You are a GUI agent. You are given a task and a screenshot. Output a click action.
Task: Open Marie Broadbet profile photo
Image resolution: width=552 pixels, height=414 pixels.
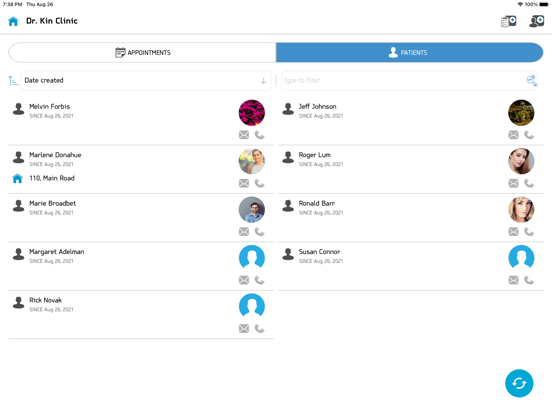[x=252, y=209]
